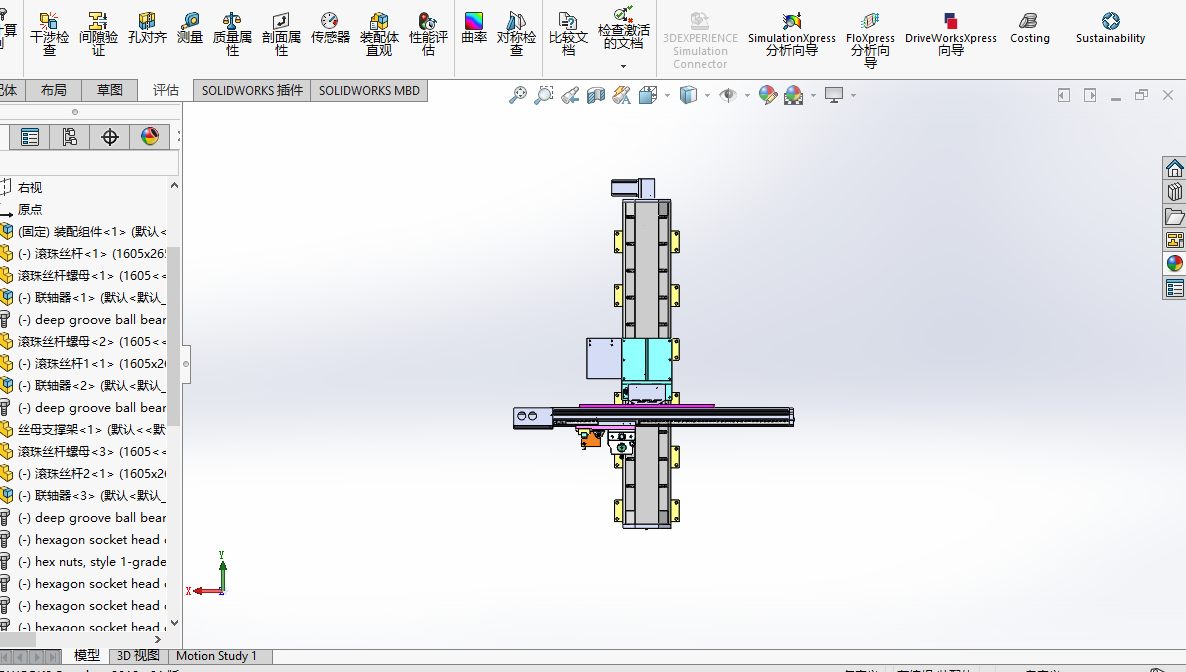Viewport: 1186px width, 672px height.
Task: Expand View Settings monitor dropdown arrow
Action: 853,95
